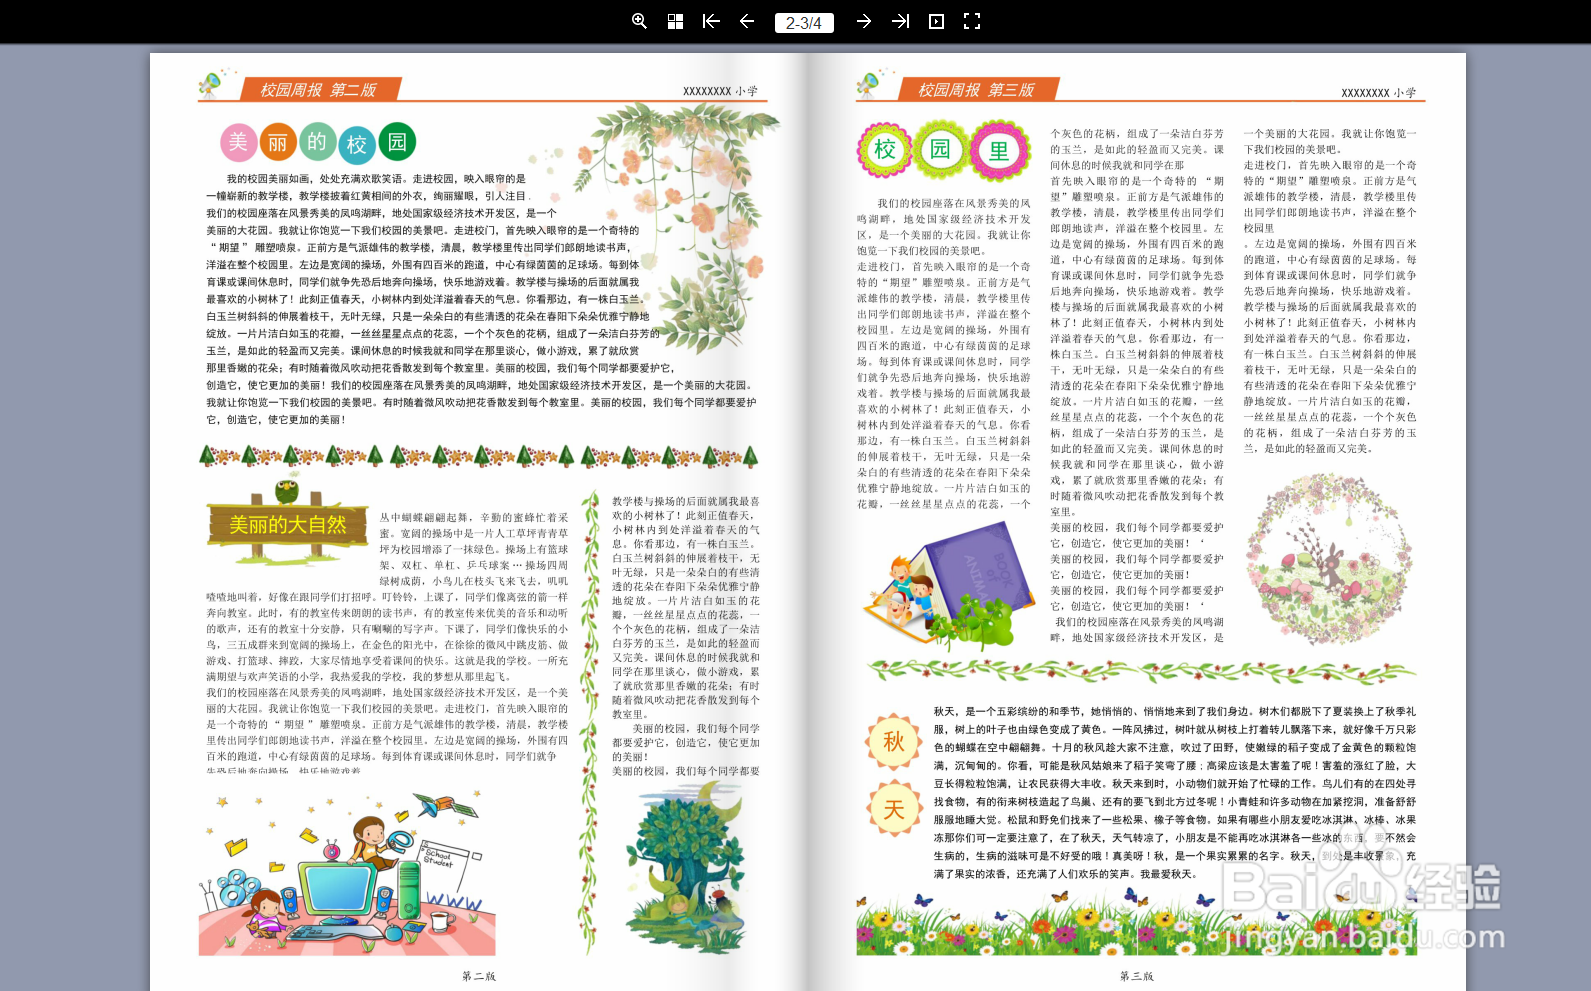Image resolution: width=1591 pixels, height=991 pixels.
Task: Click the green 园 circle on the left page
Action: 397,142
